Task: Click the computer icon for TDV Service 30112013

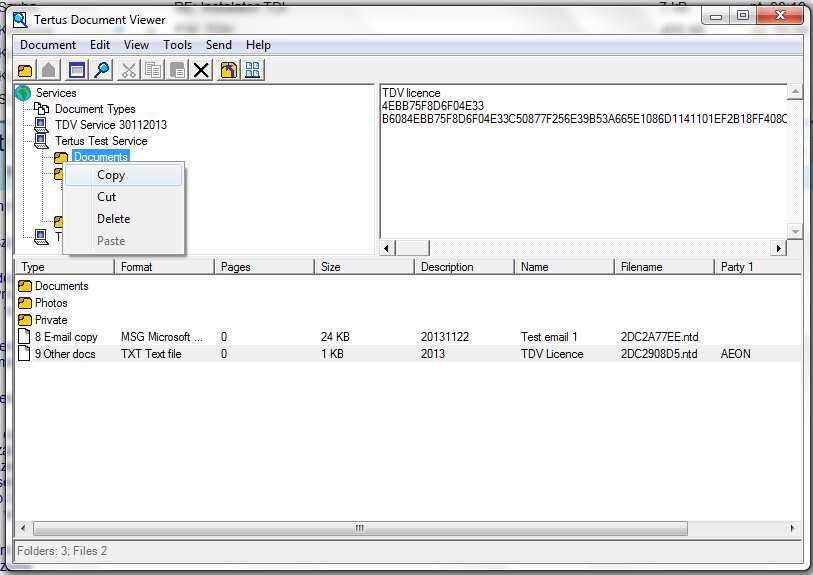Action: coord(41,124)
